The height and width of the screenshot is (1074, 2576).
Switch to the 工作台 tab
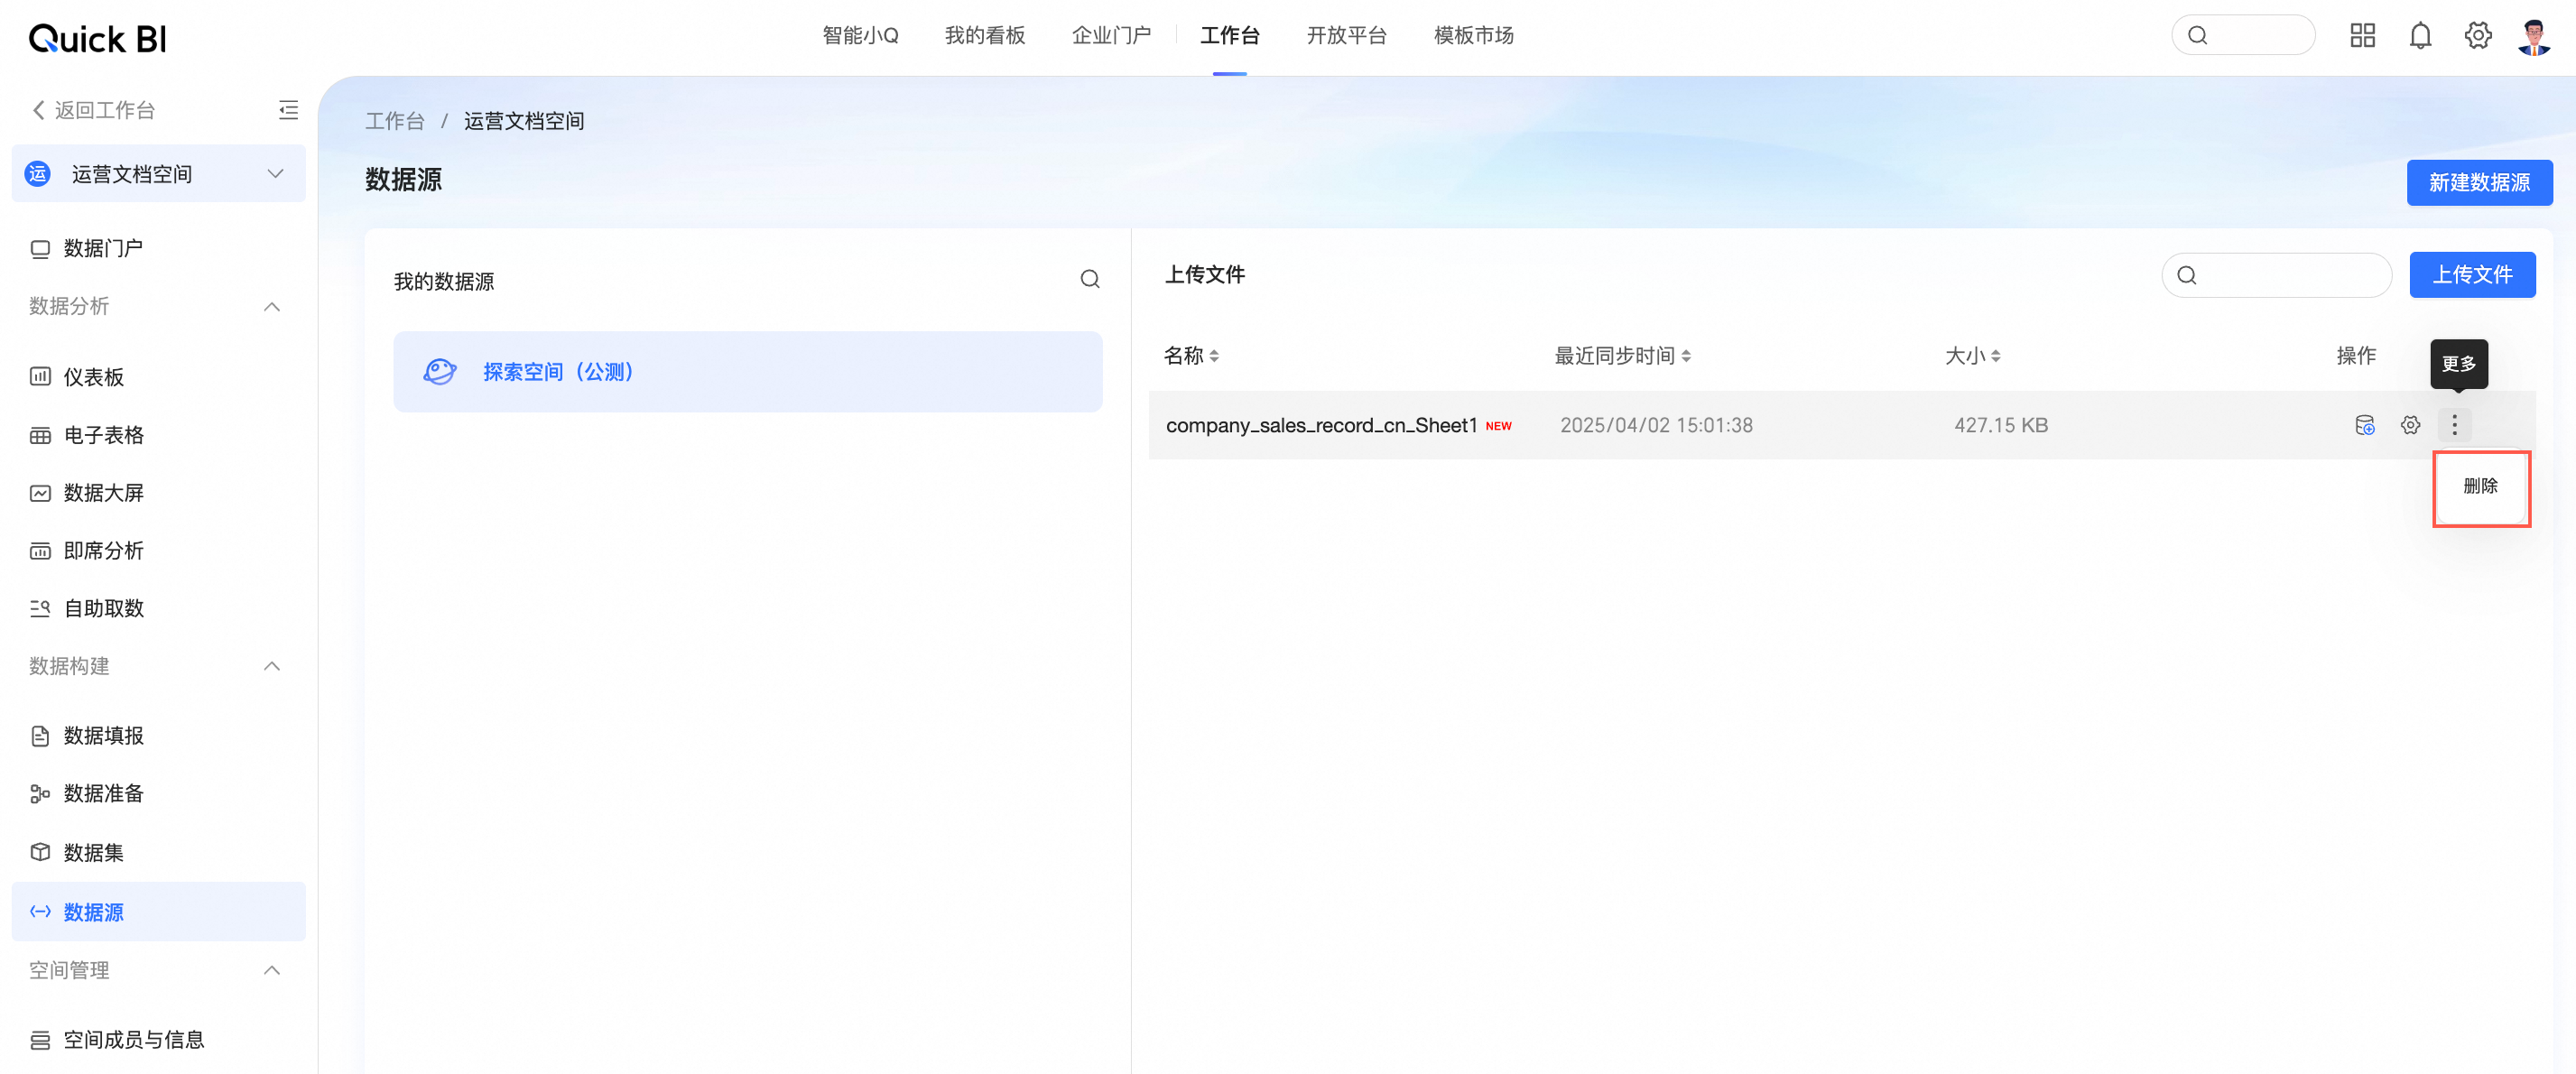(1230, 36)
